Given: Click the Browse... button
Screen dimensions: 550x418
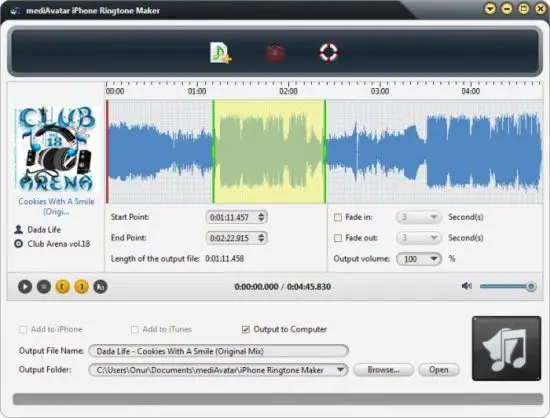Looking at the screenshot, I should point(383,370).
